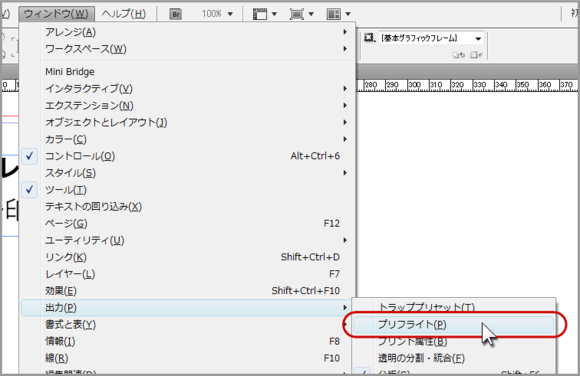Open the 100% zoom level dropdown
580x376 pixels.
[217, 14]
